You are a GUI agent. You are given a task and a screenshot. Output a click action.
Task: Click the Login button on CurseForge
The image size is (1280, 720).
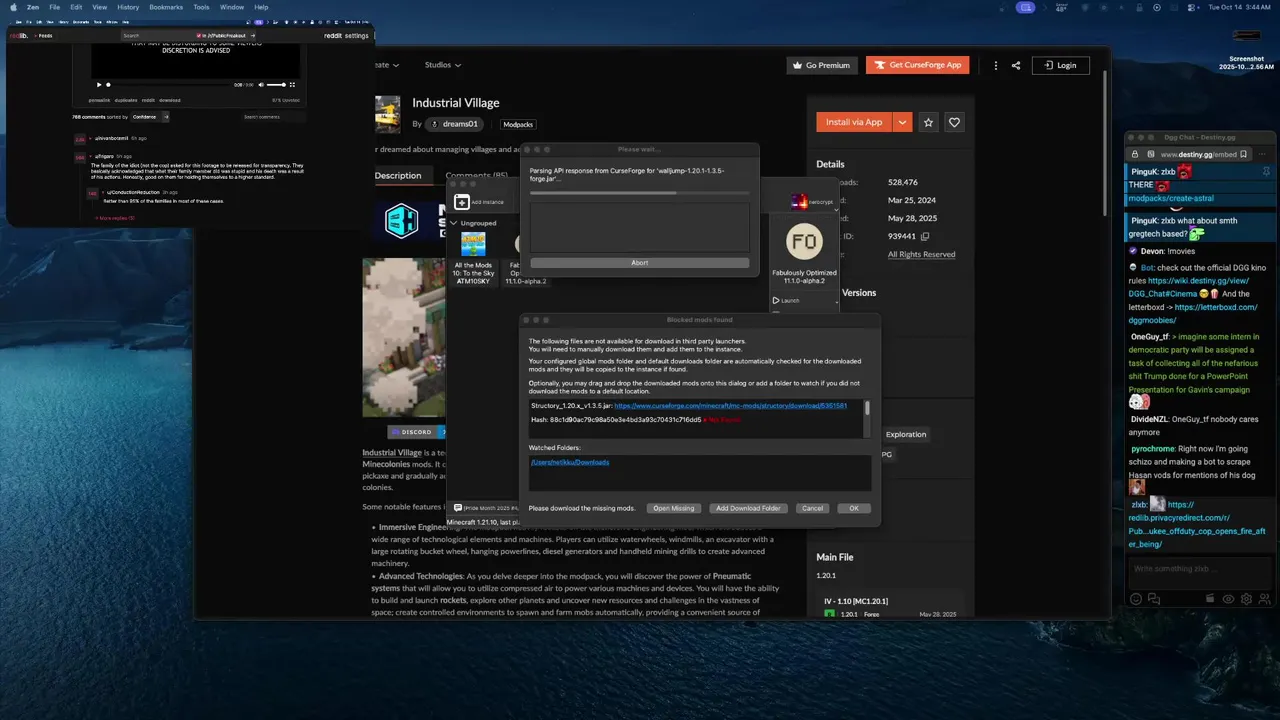pyautogui.click(x=1061, y=65)
